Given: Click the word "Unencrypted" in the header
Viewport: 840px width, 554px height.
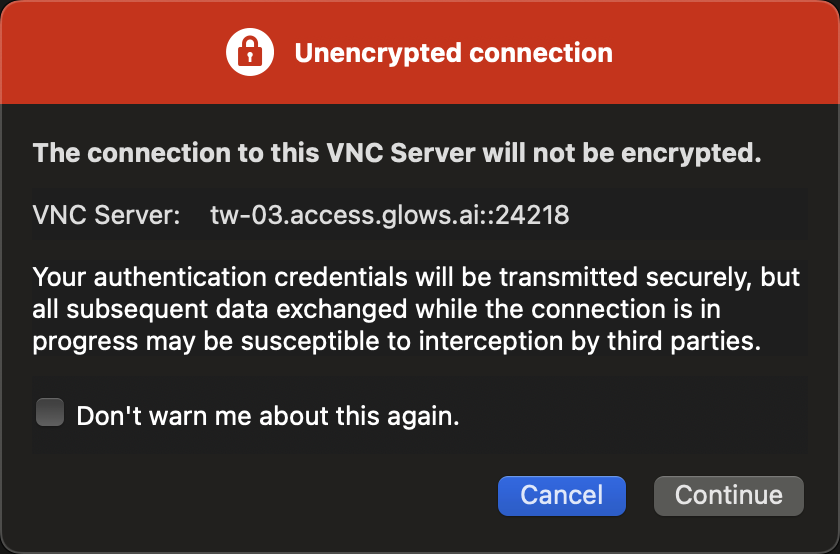Looking at the screenshot, I should coord(378,53).
